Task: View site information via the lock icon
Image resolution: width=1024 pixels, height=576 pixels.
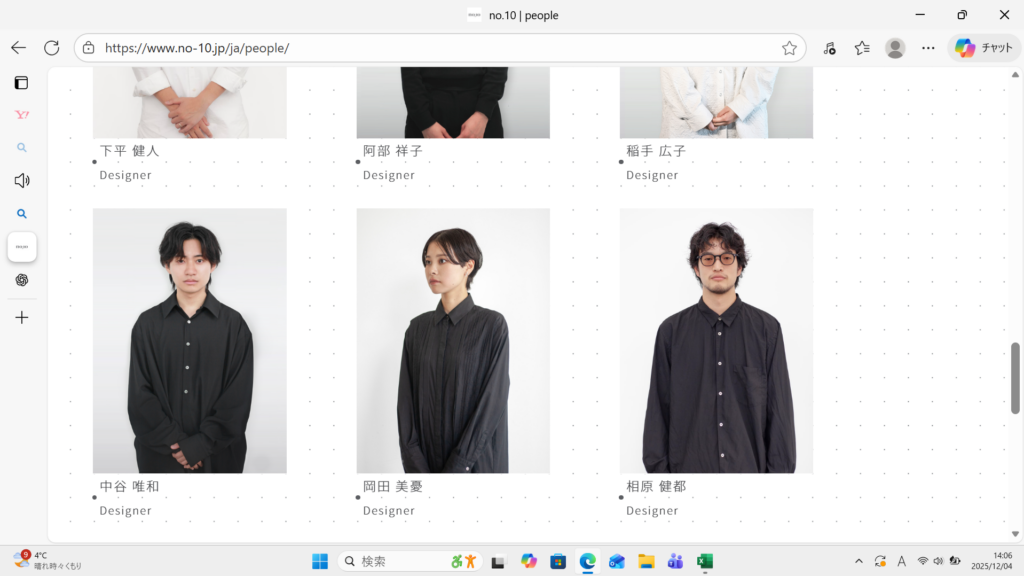Action: tap(89, 48)
